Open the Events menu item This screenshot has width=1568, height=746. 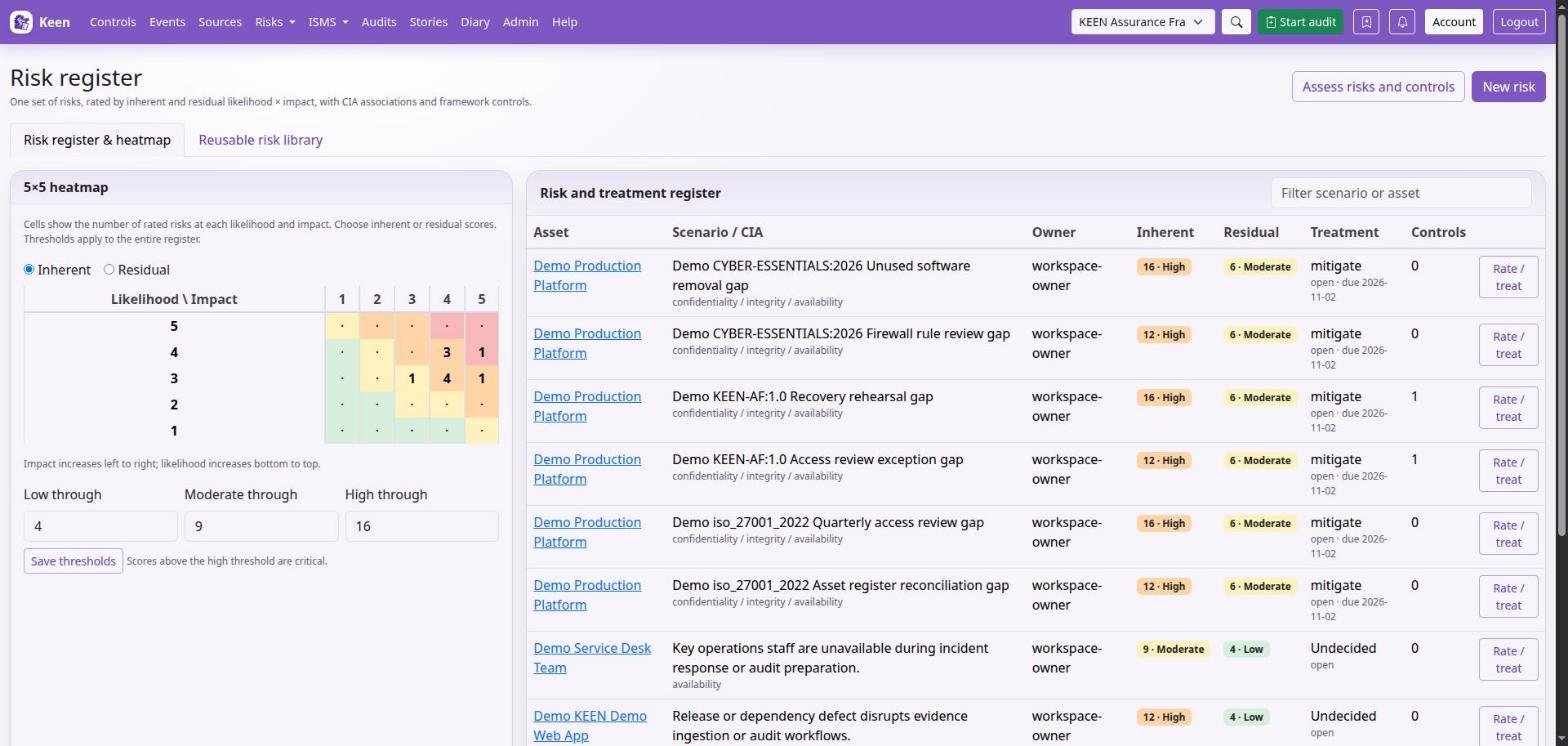point(167,22)
